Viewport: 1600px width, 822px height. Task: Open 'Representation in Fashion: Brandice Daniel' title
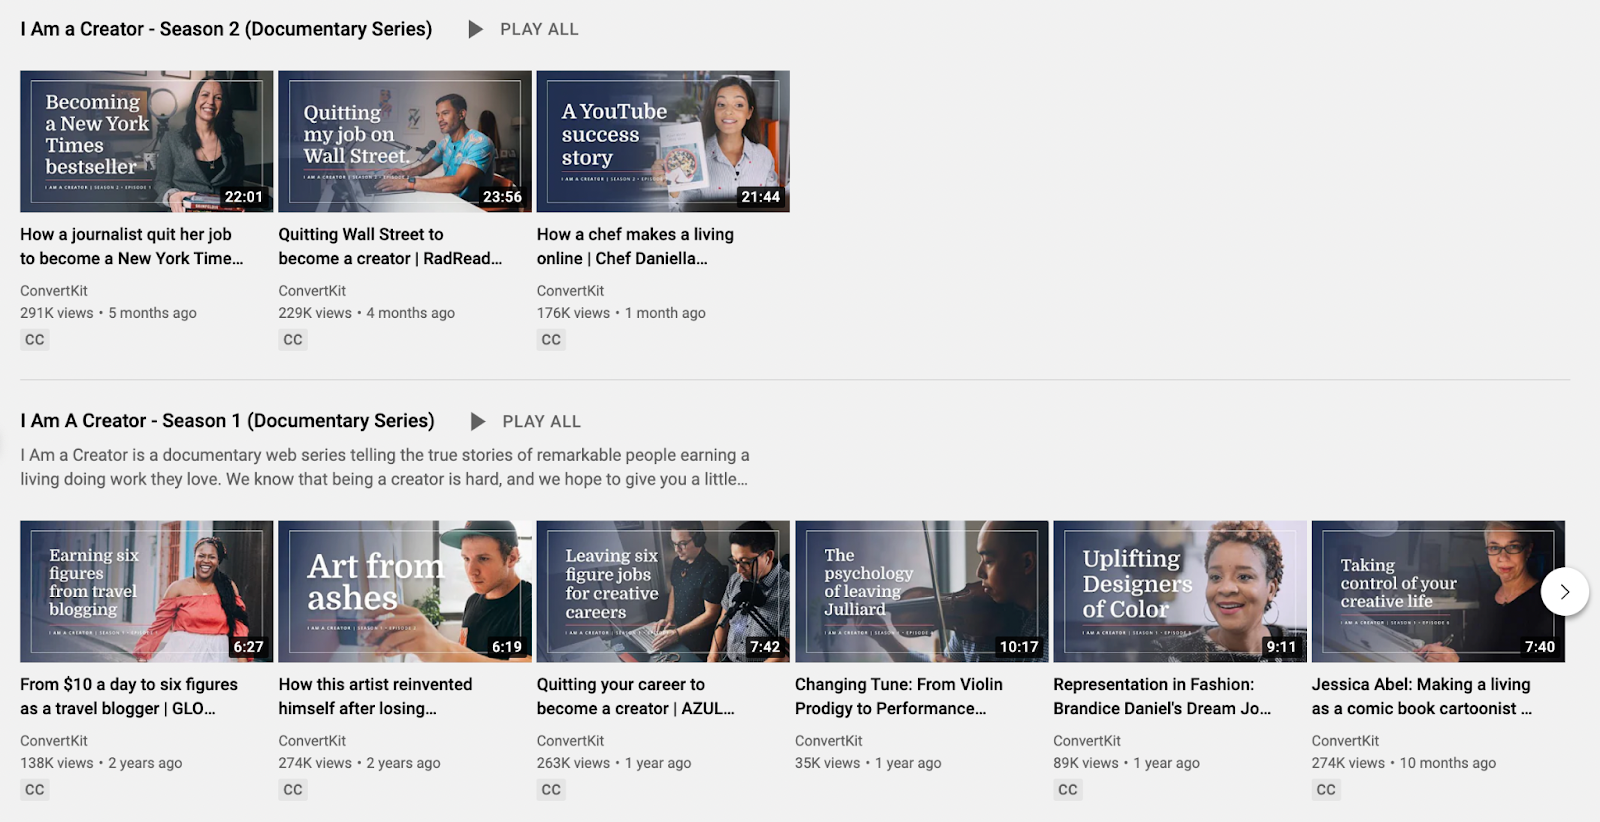coord(1162,696)
